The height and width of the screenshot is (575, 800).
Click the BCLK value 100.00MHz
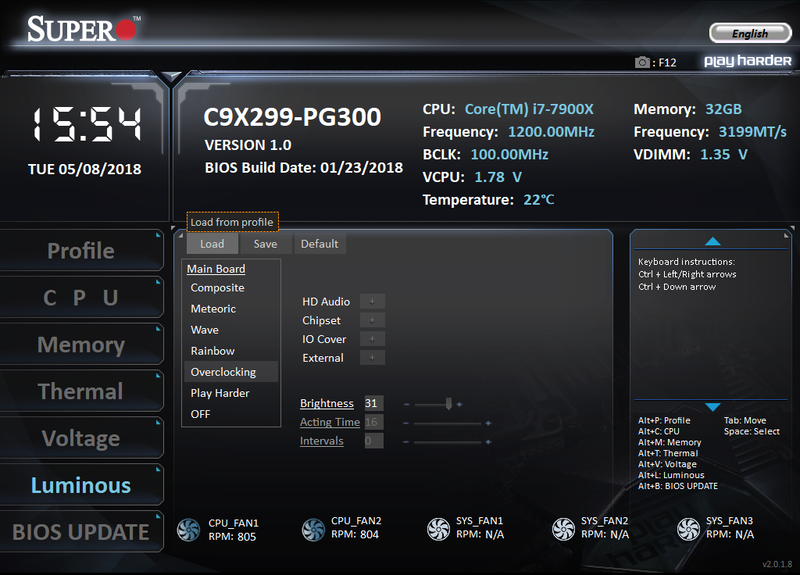(x=509, y=155)
